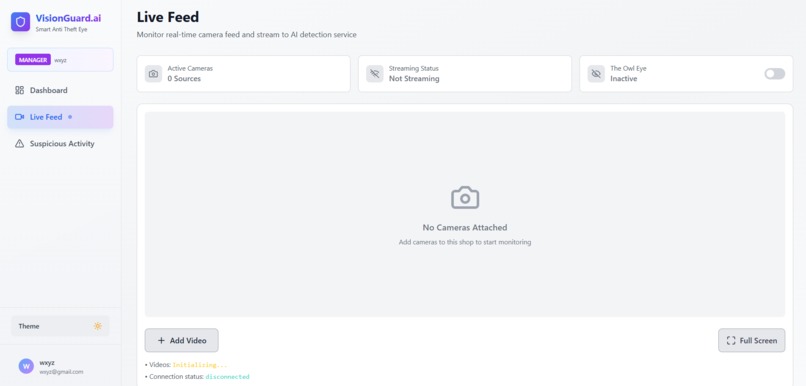Click the Streaming Status Not Streaming card
This screenshot has width=806, height=386.
(465, 74)
